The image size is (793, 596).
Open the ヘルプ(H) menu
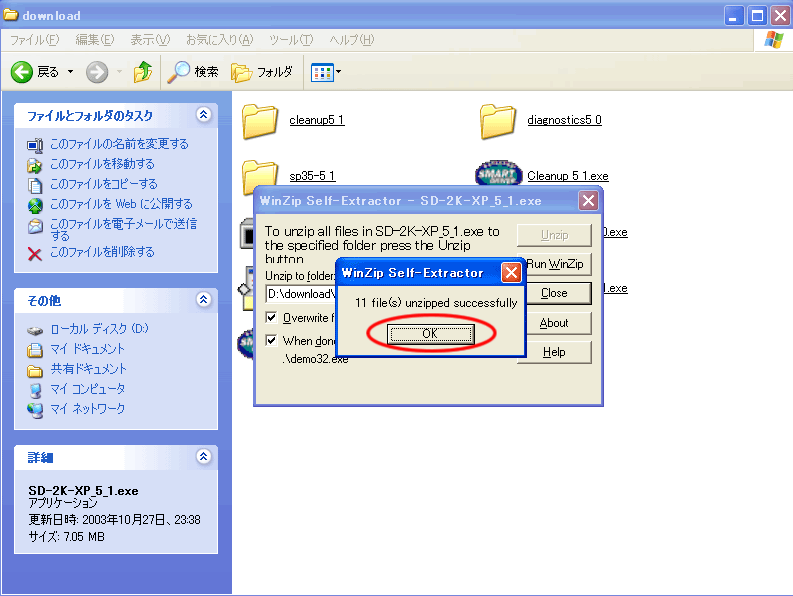[x=351, y=39]
